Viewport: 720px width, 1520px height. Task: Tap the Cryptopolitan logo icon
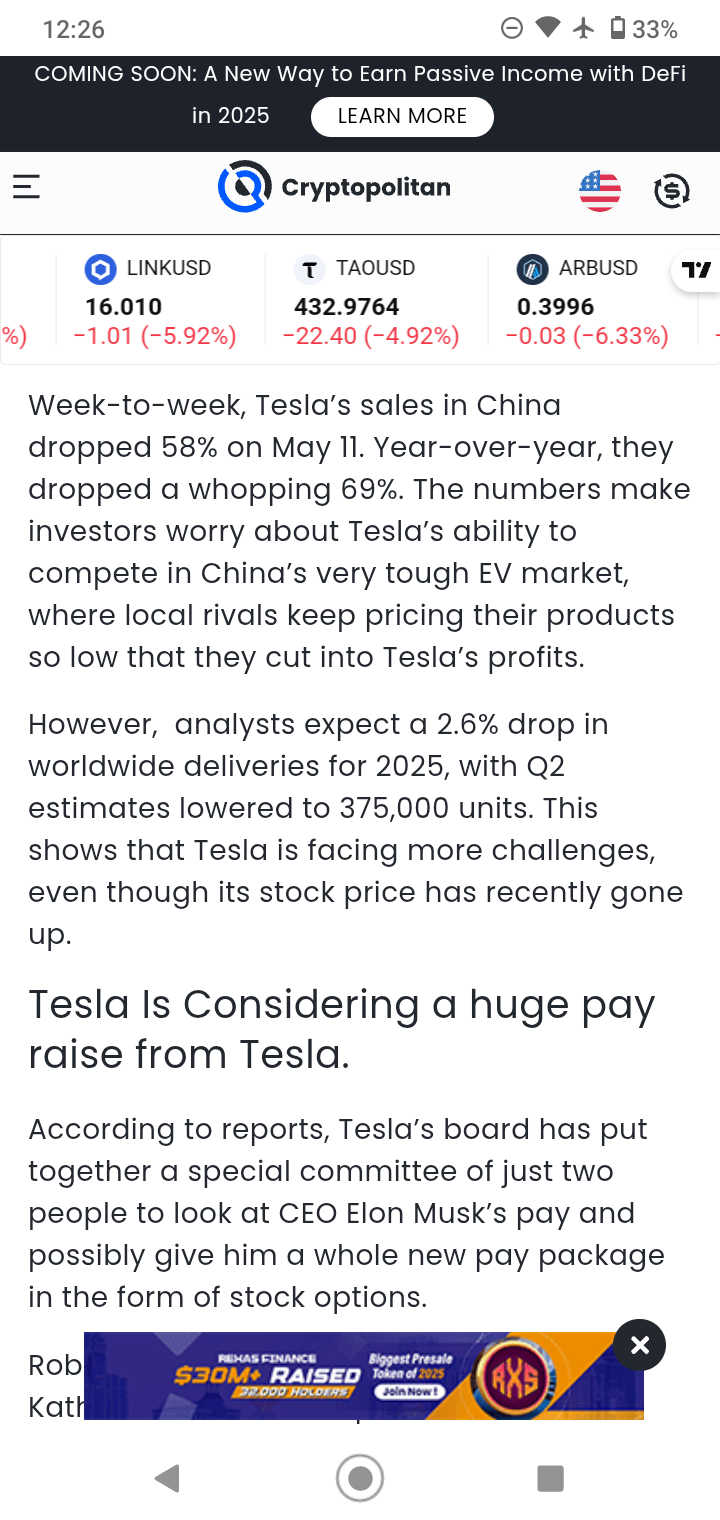click(245, 187)
